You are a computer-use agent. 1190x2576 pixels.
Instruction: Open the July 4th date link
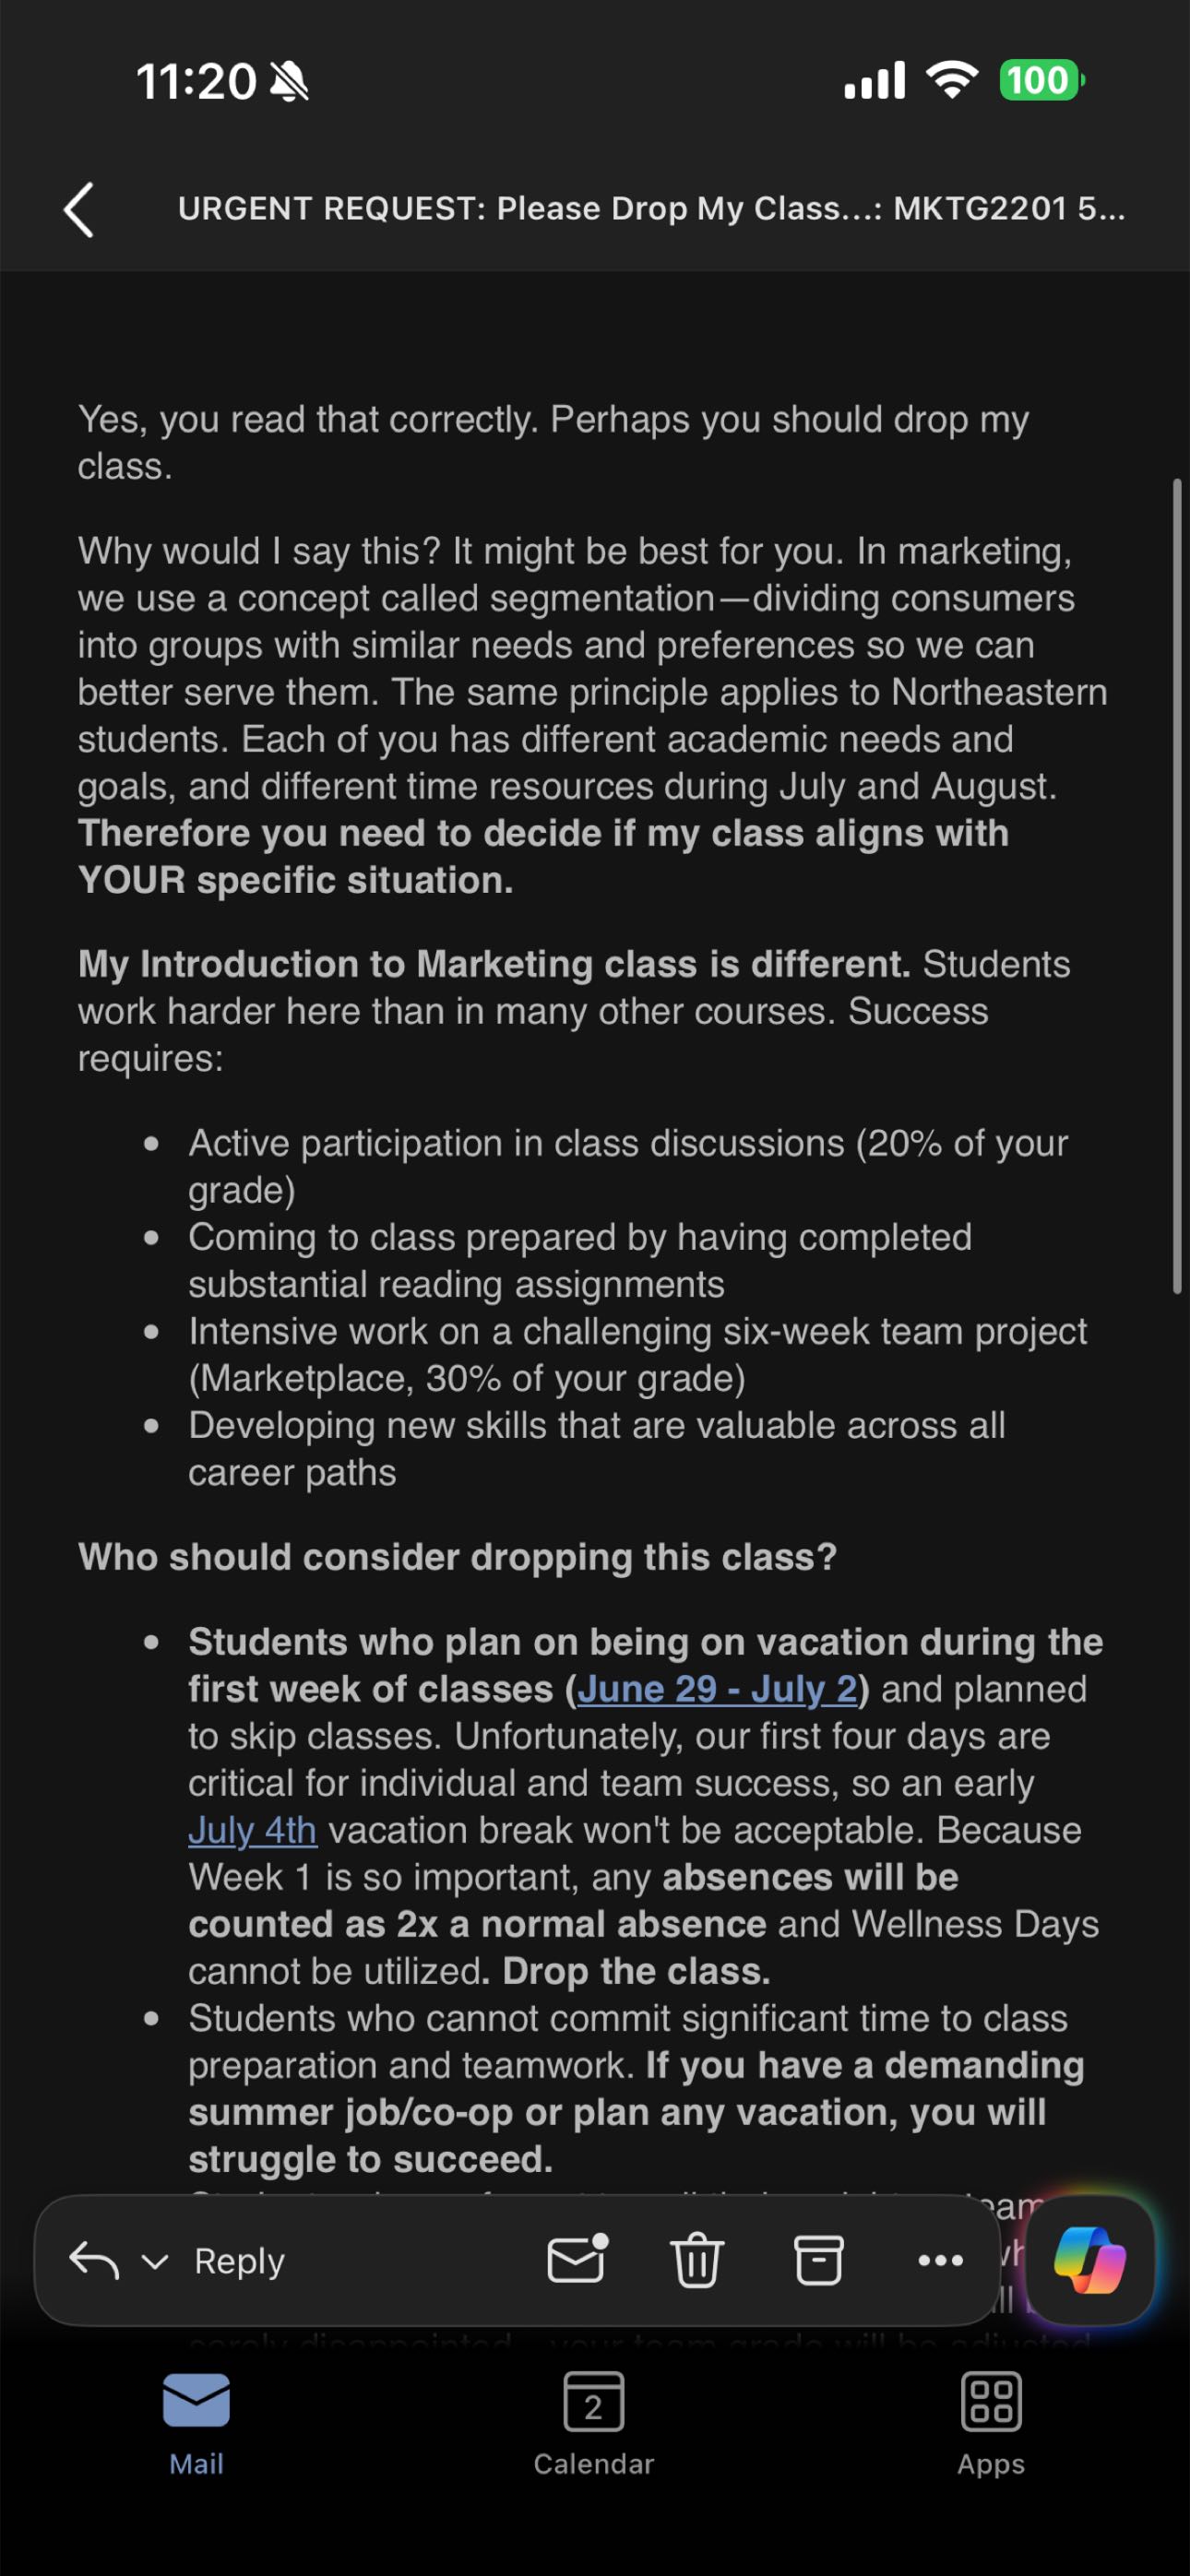pos(252,1829)
